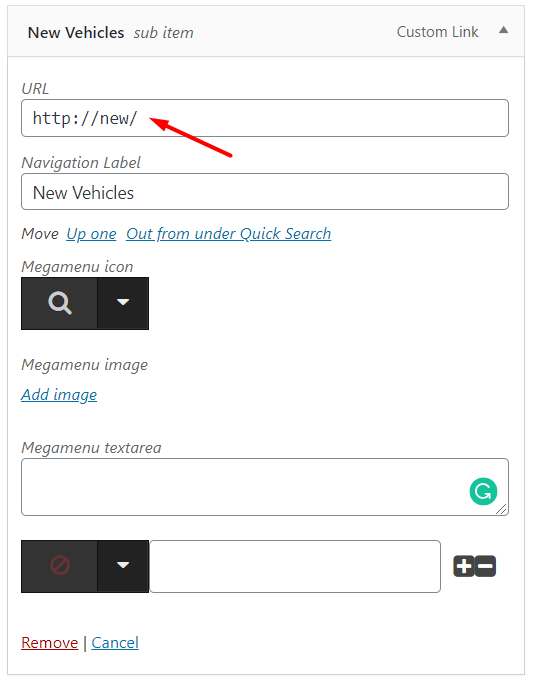The image size is (533, 680).
Task: Click the Add image link
Action: pyautogui.click(x=59, y=395)
